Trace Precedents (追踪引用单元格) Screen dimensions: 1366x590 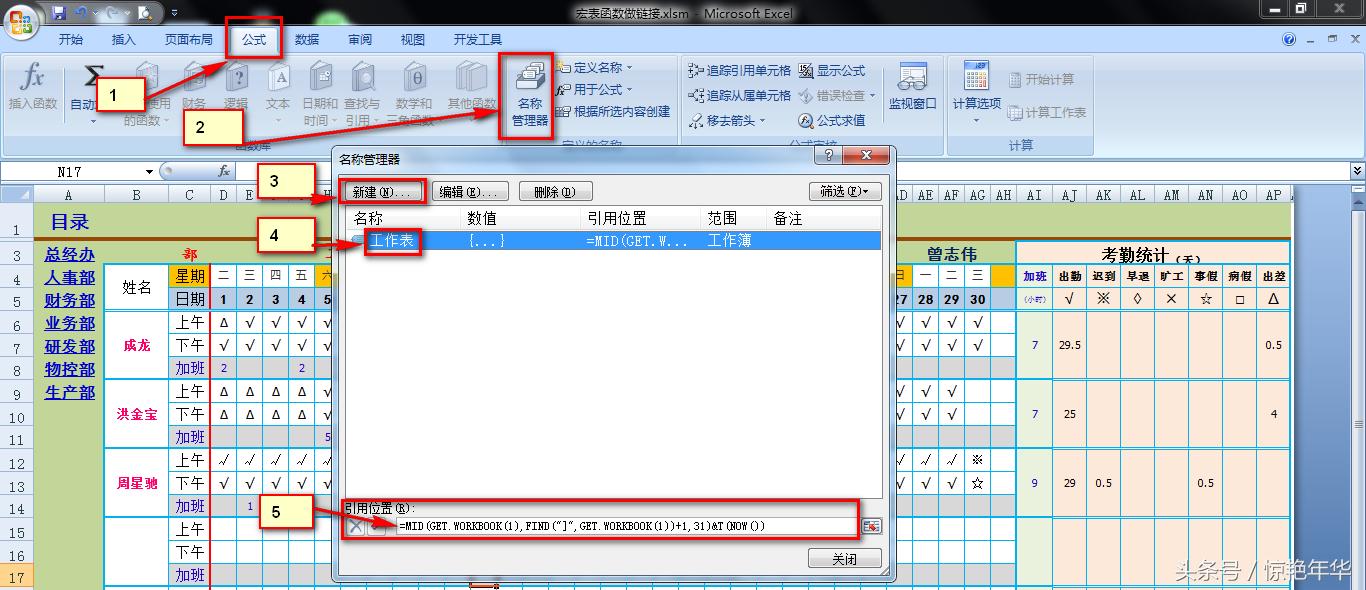(740, 70)
